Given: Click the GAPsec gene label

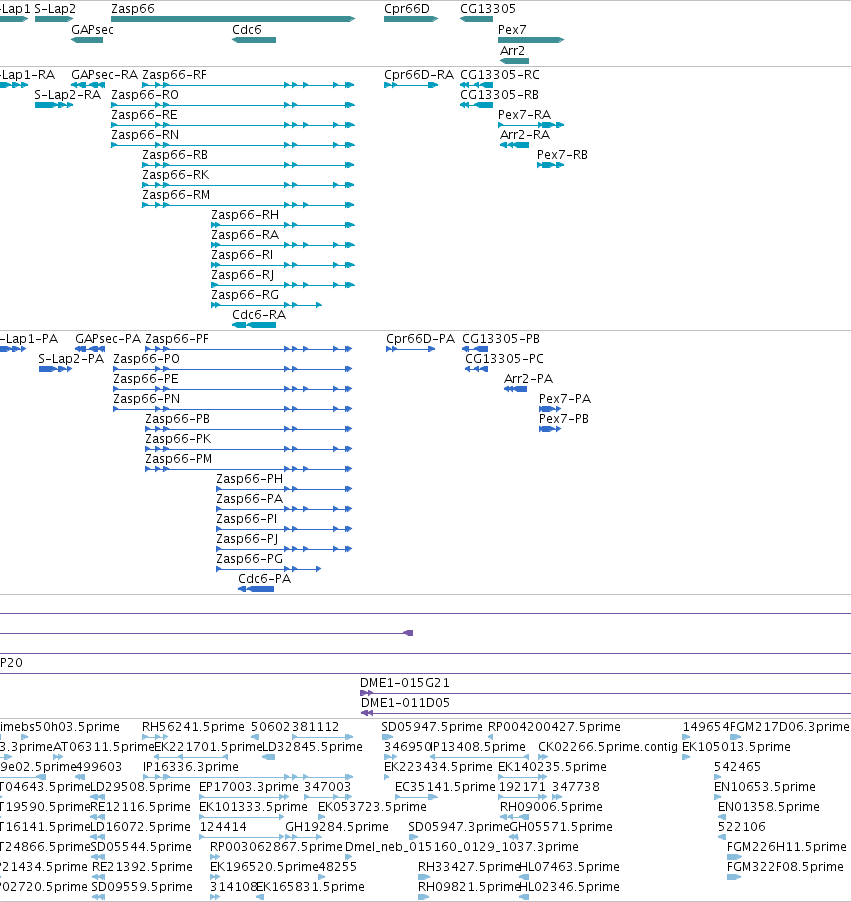Looking at the screenshot, I should (92, 29).
